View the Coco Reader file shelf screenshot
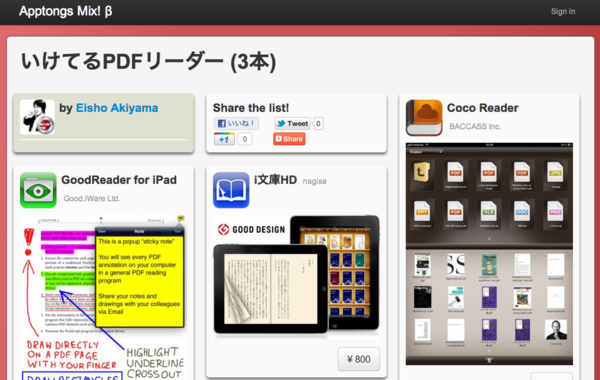Viewport: 600px width, 380px height. tap(489, 254)
